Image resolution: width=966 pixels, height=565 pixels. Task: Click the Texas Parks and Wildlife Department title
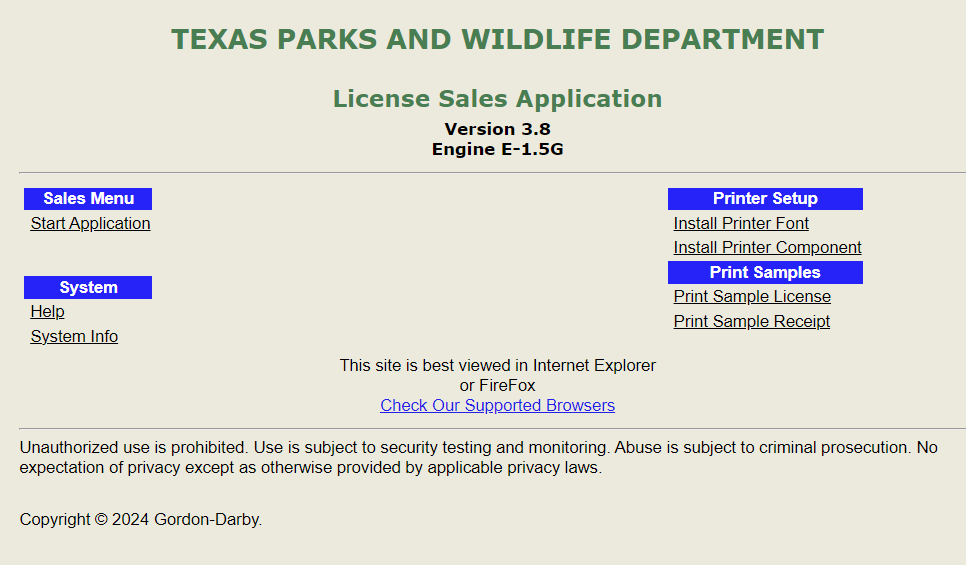[497, 40]
